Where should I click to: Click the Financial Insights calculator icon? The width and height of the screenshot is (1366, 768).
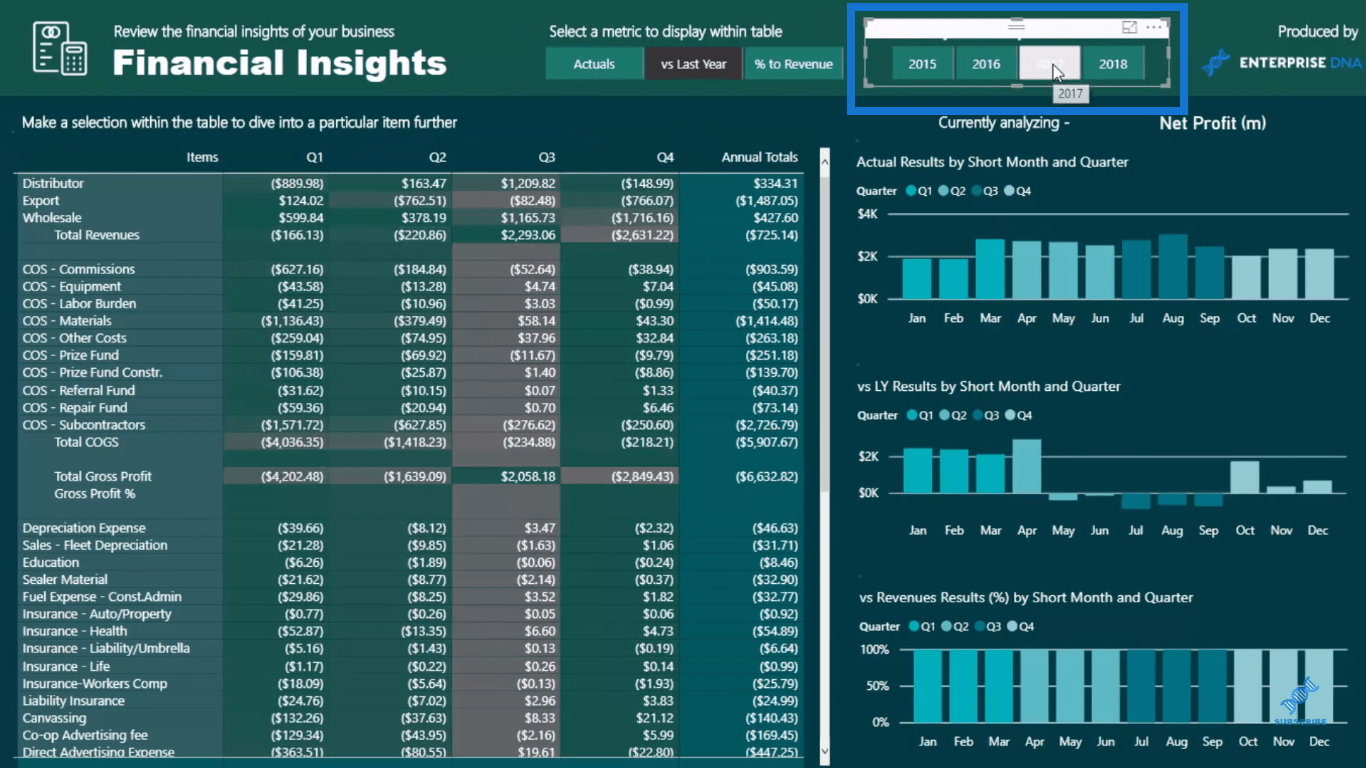point(58,47)
